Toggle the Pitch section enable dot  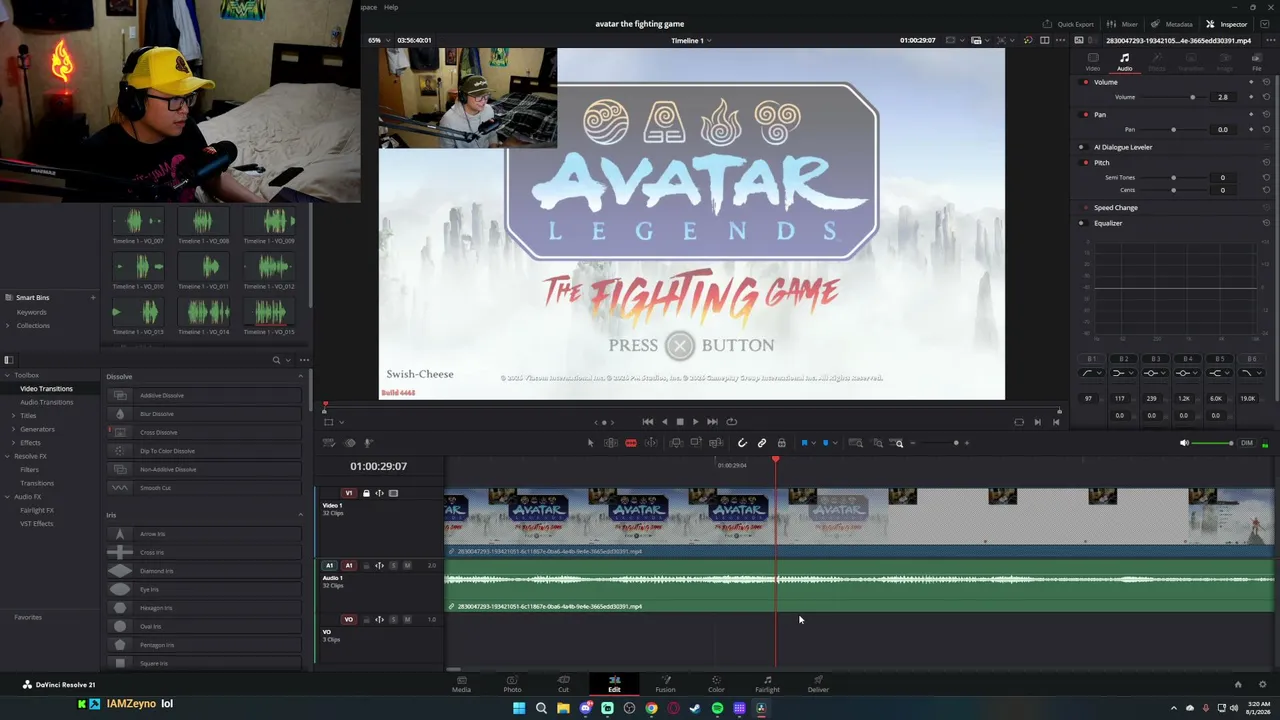(x=1086, y=162)
